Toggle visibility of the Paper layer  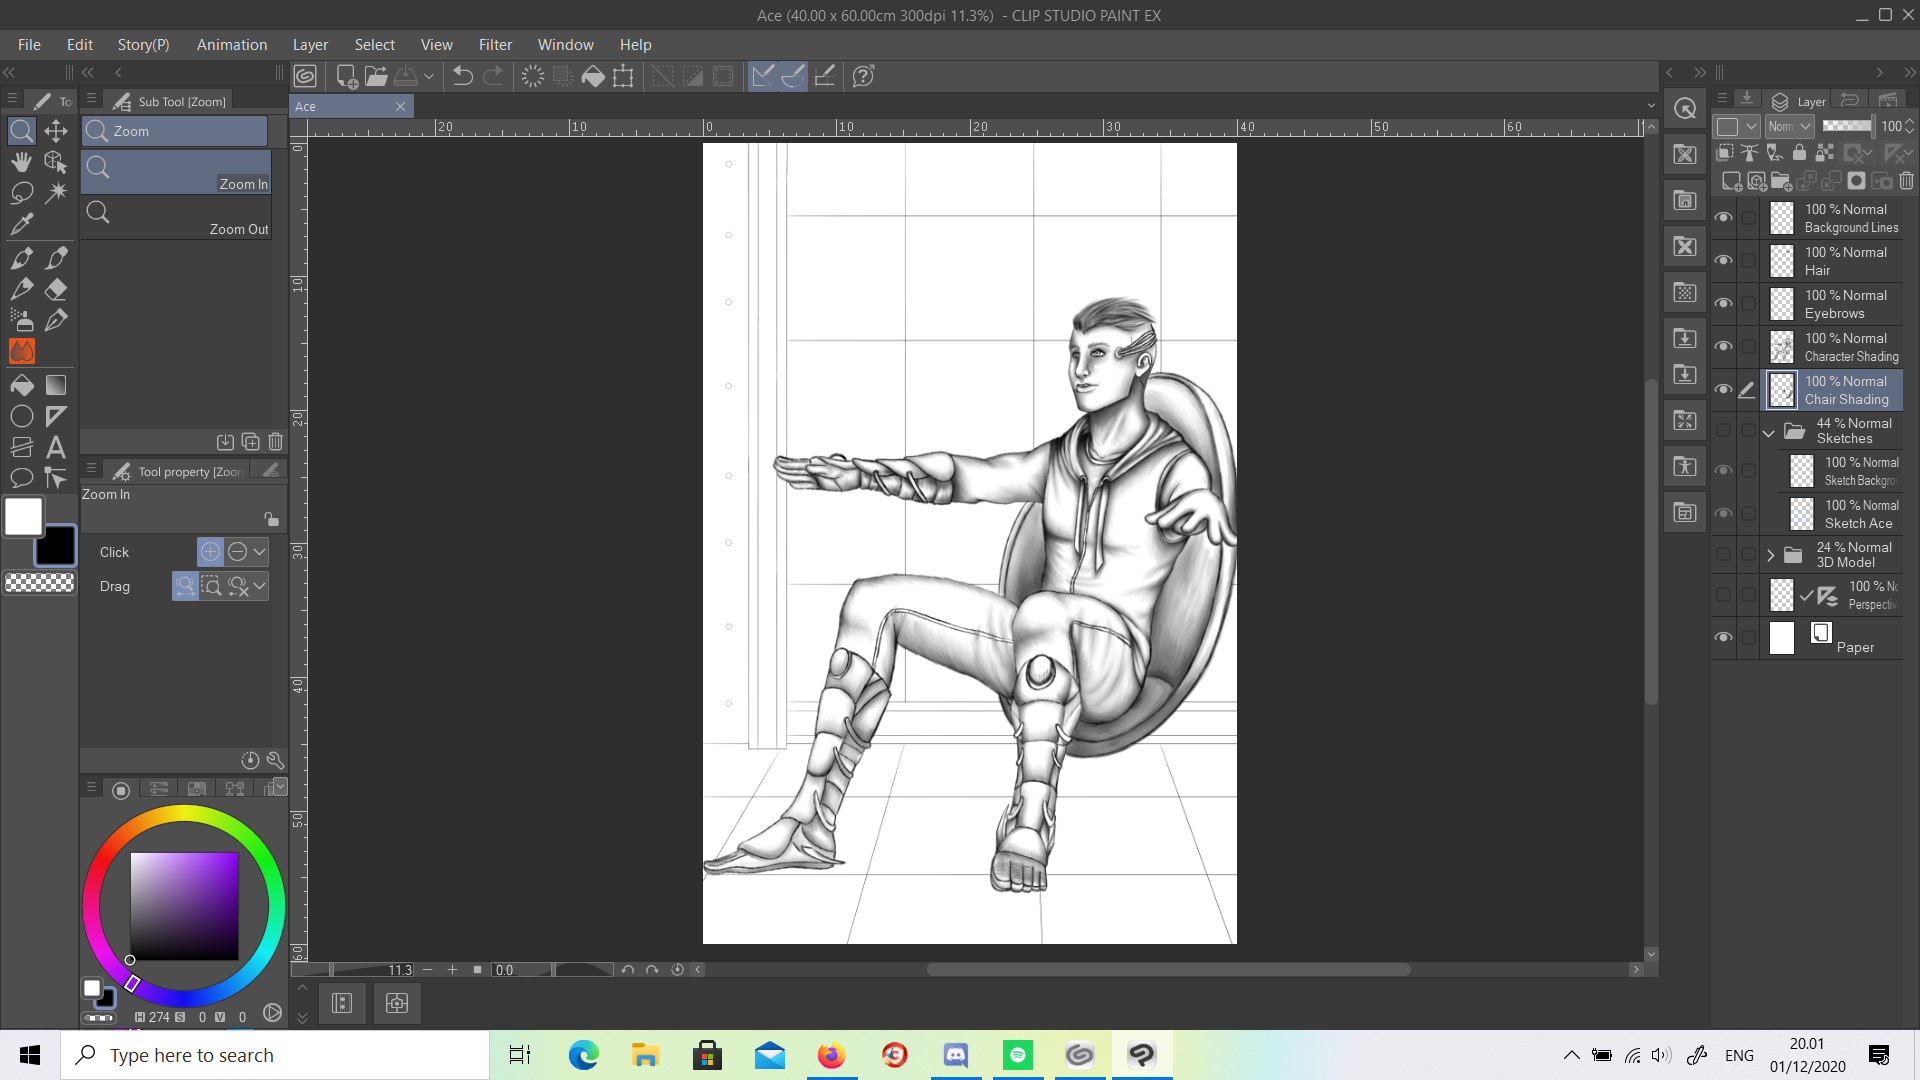(x=1723, y=637)
